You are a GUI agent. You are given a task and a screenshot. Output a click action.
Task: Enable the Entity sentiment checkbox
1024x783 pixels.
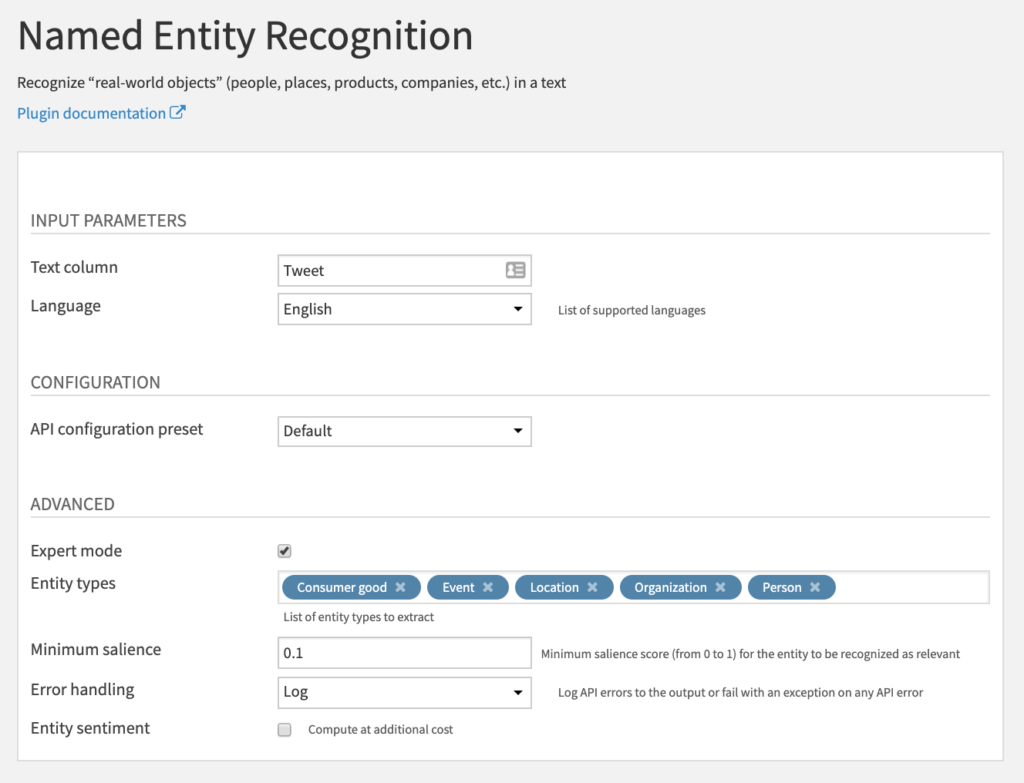(x=284, y=729)
